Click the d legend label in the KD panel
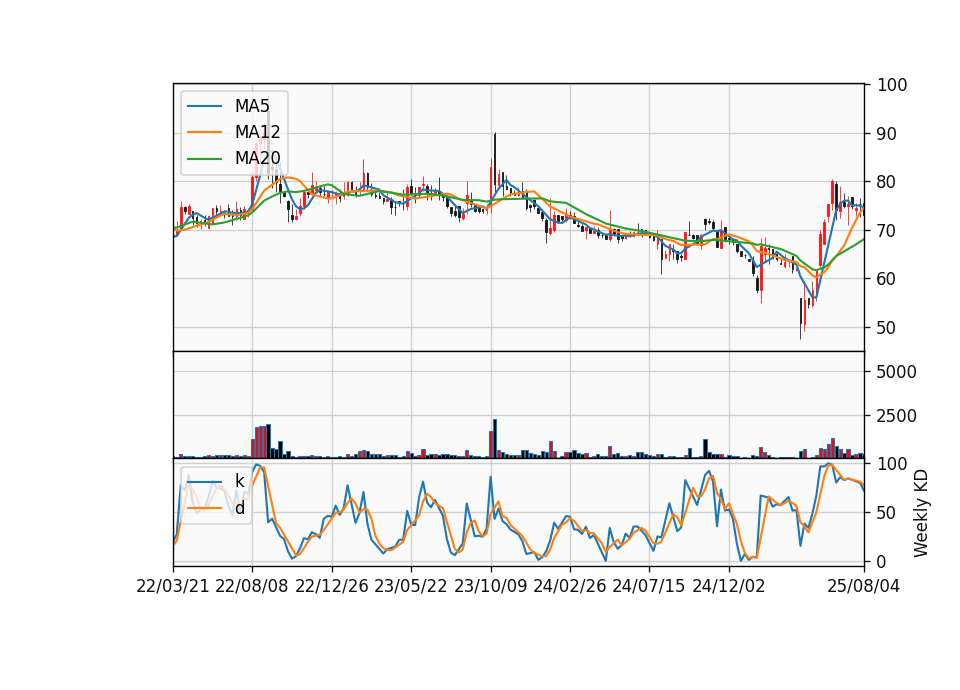 coord(239,508)
